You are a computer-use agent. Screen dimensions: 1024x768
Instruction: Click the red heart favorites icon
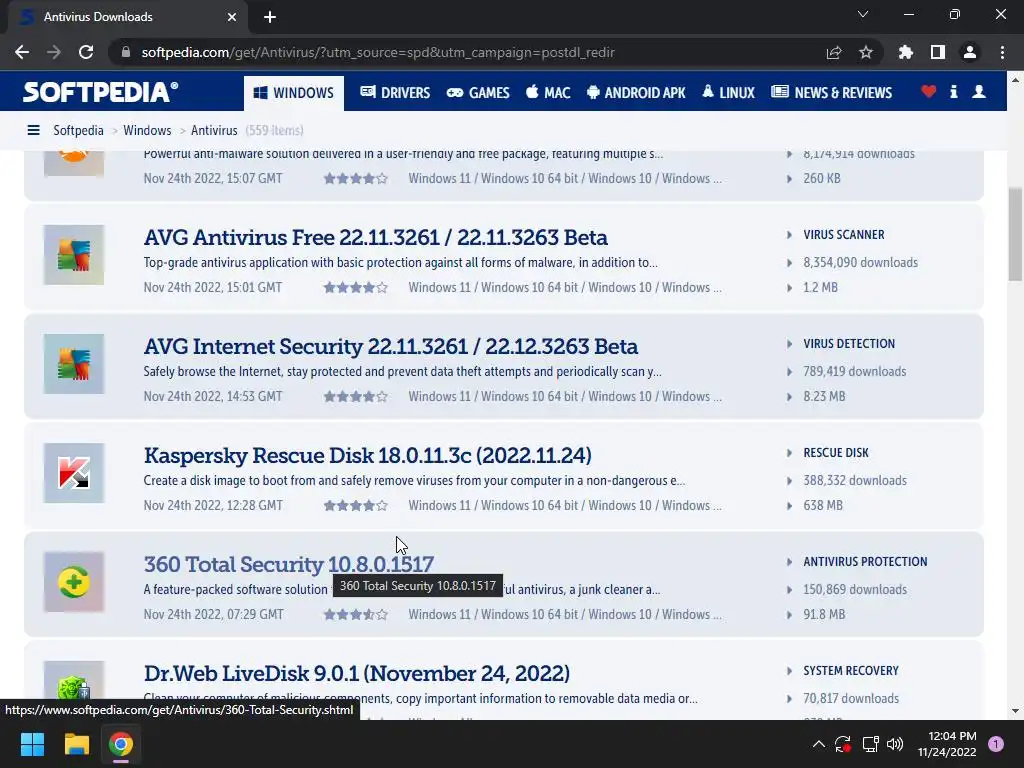pyautogui.click(x=929, y=91)
